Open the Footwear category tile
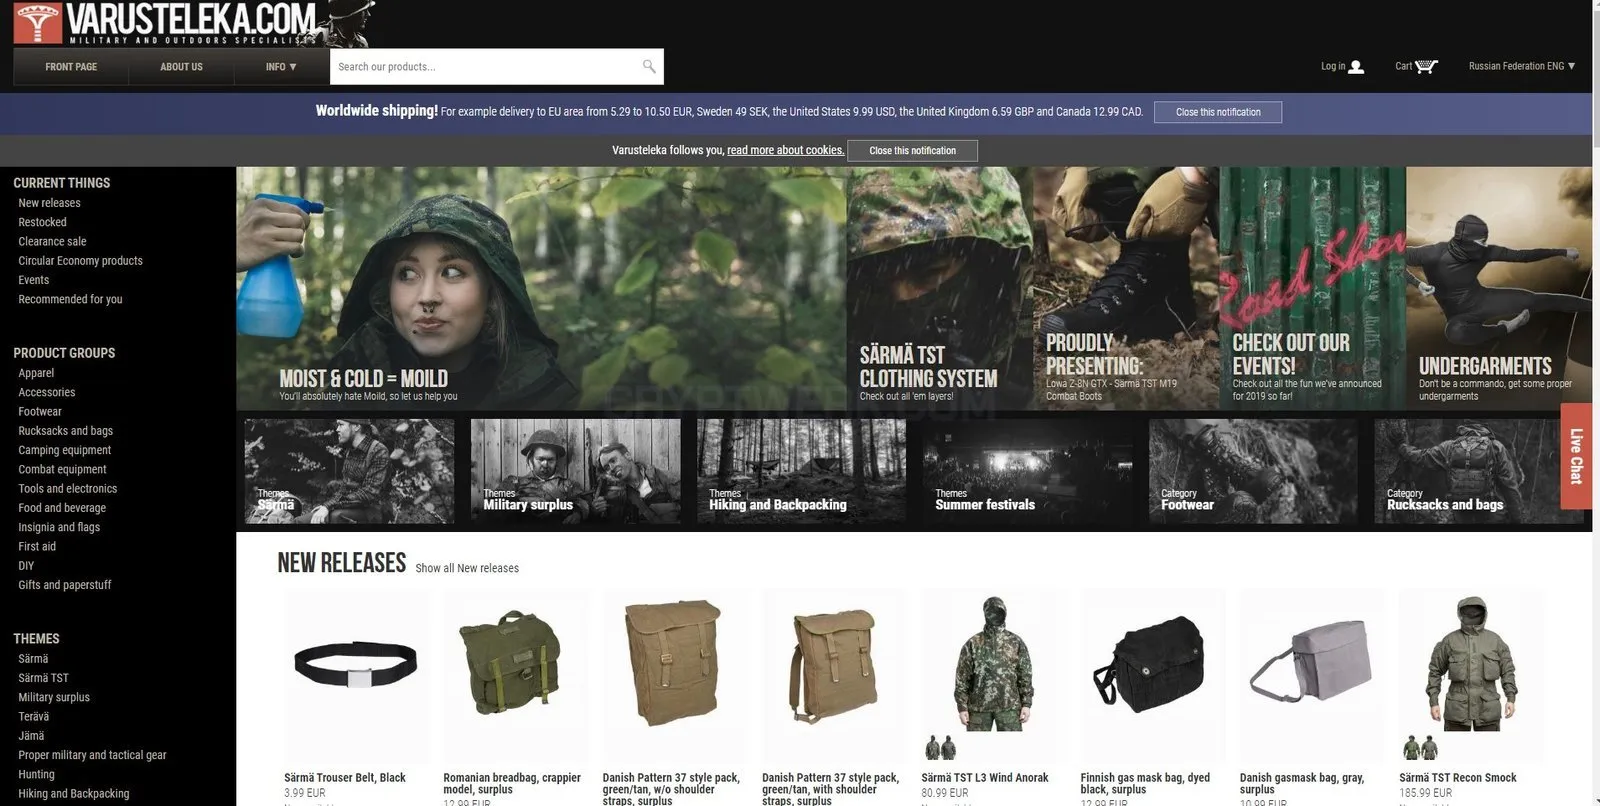Screen dimensions: 1600x806 tap(1253, 471)
